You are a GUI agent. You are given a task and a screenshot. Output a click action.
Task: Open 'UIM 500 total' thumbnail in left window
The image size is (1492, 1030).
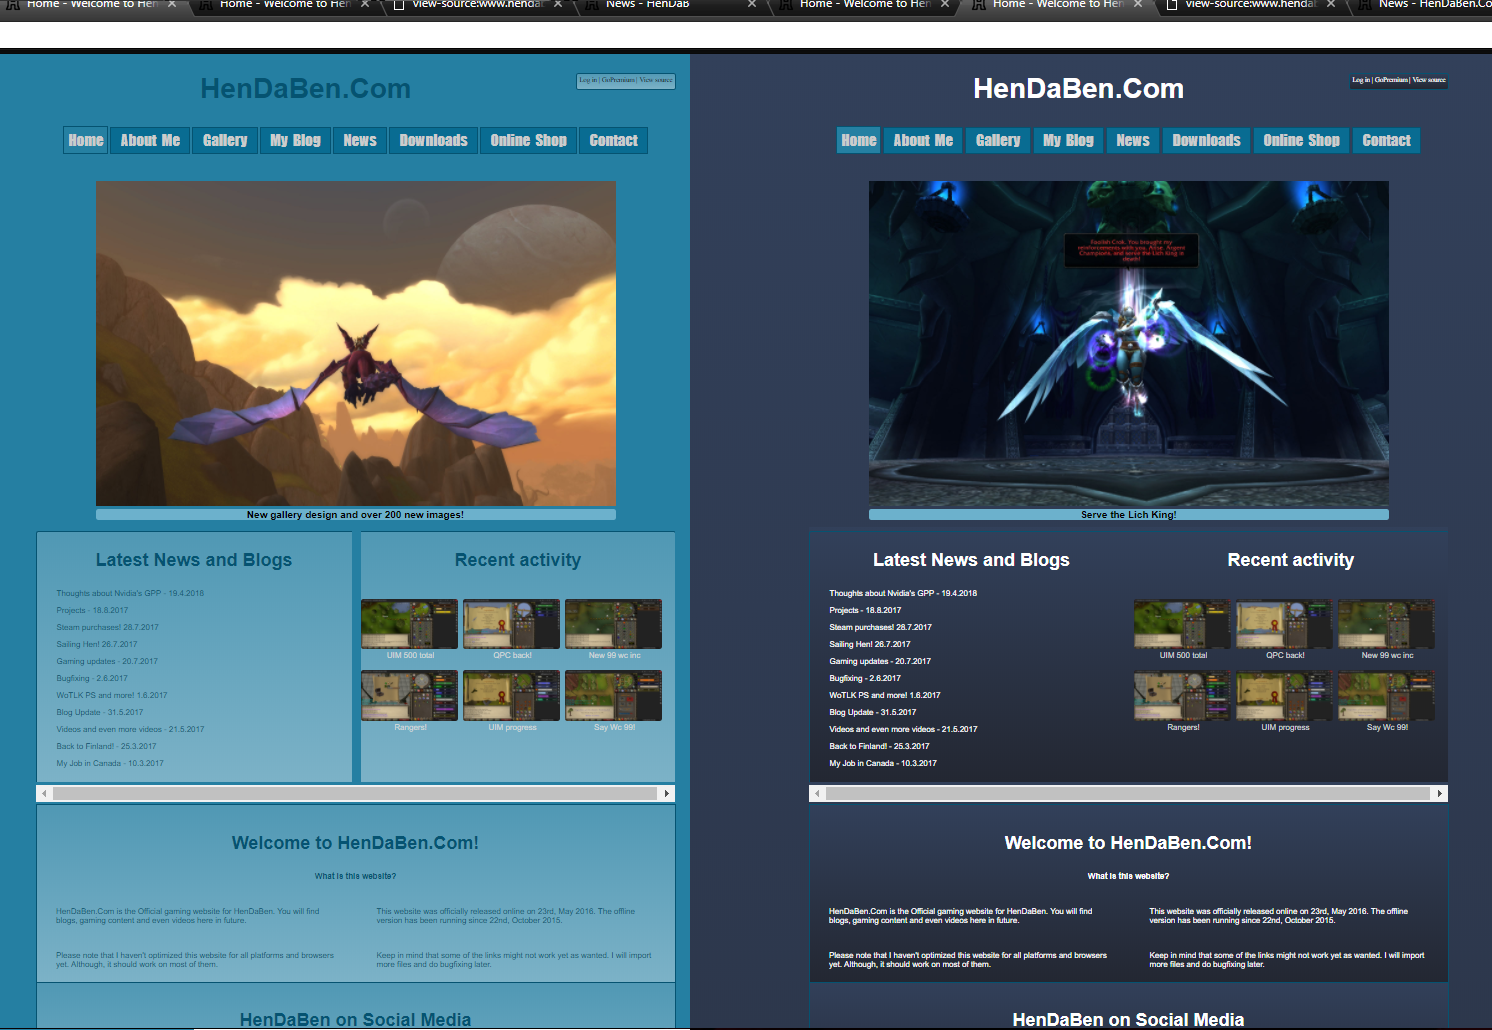coord(410,624)
